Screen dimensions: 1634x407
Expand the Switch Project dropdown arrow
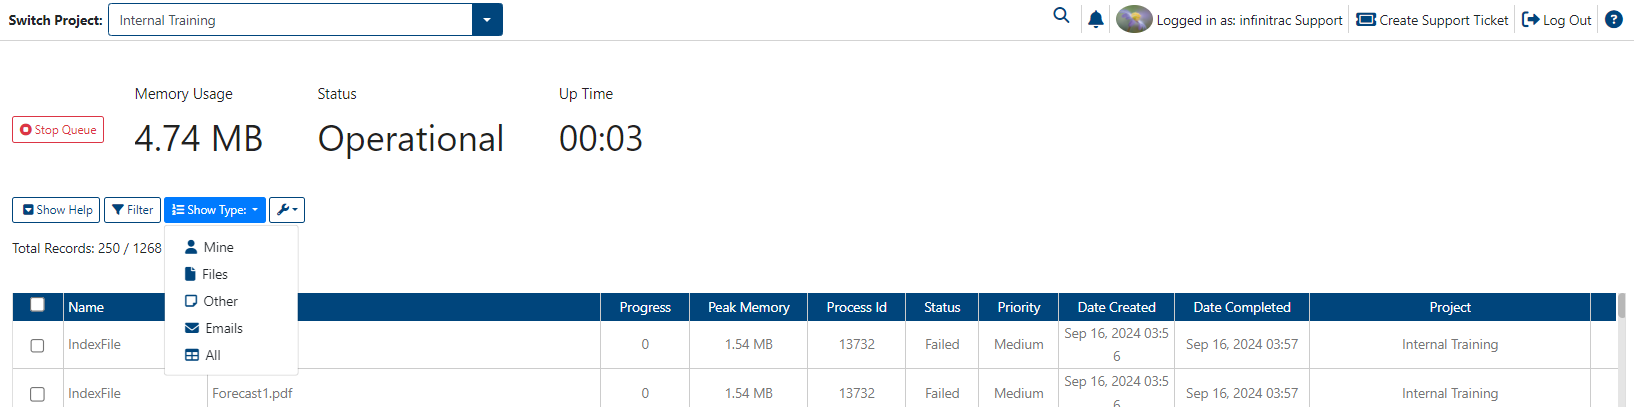click(487, 19)
